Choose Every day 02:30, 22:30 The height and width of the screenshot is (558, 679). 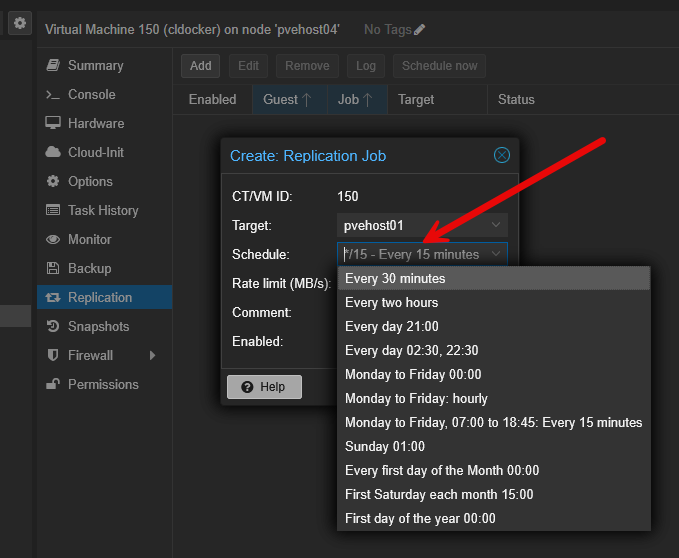(494, 350)
